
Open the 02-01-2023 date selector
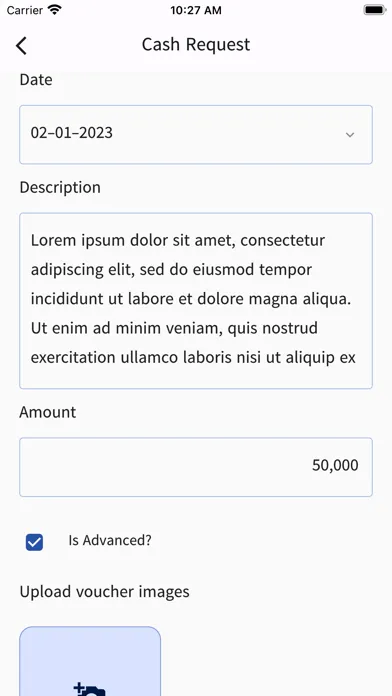[196, 134]
